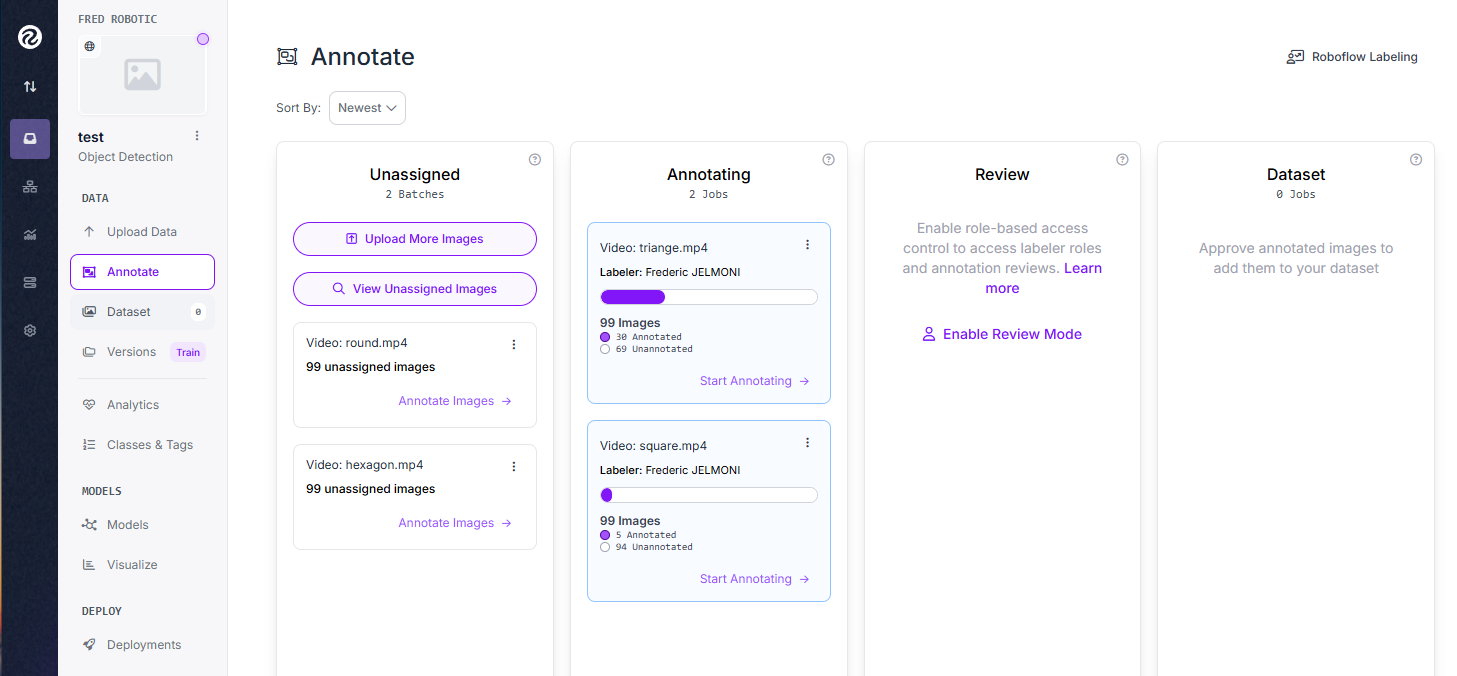Go to Upload Data in sidebar
1457x676 pixels.
142,232
